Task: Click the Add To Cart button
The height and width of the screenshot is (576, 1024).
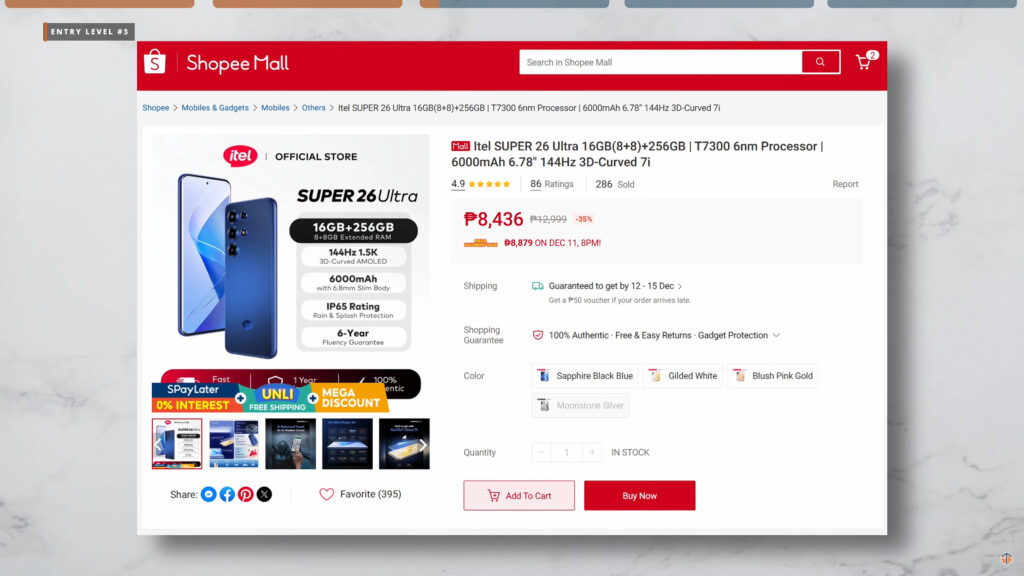Action: coord(519,496)
